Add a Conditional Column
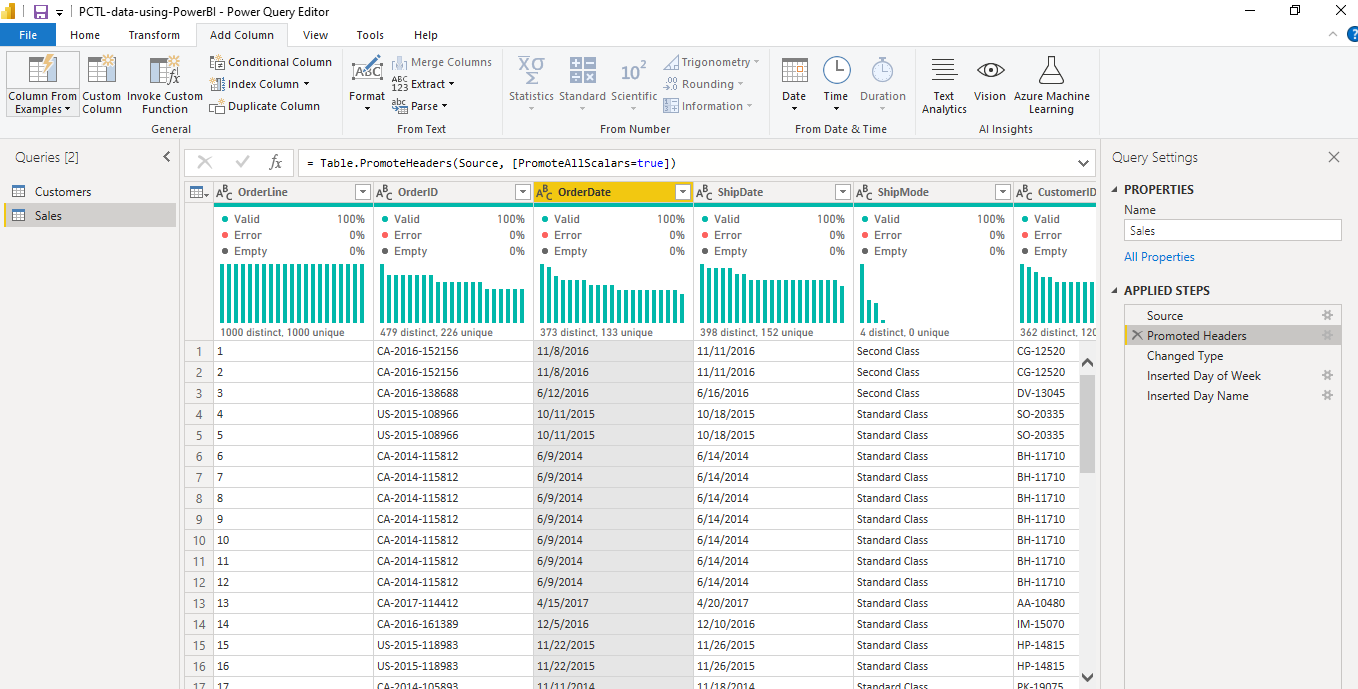Screen dimensions: 1358x689 (x=270, y=62)
